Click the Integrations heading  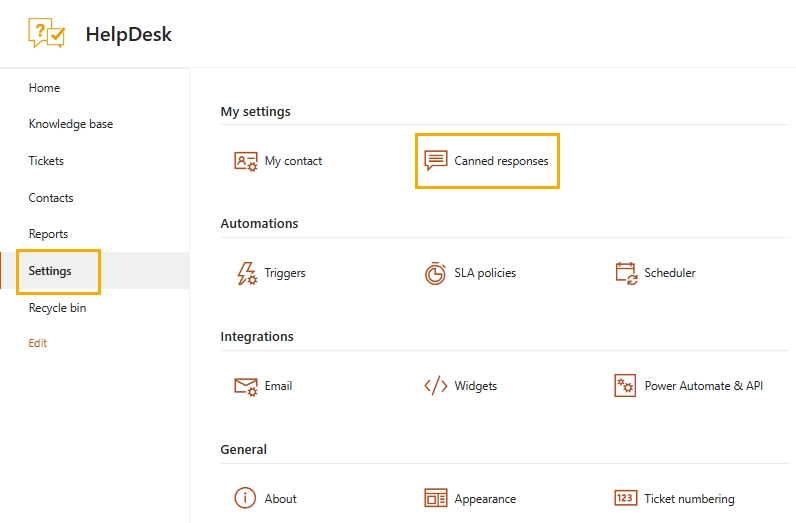(257, 337)
